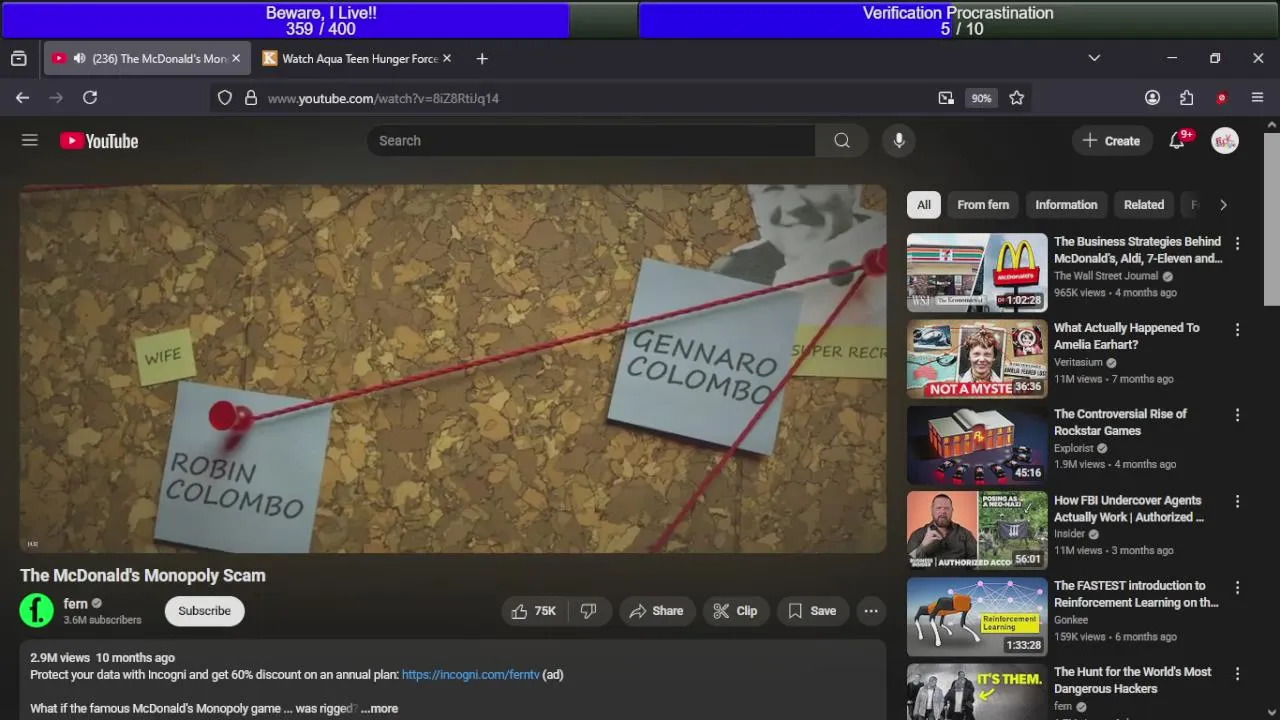This screenshot has height=720, width=1280.
Task: Open the zoom level 90% indicator
Action: pos(981,98)
